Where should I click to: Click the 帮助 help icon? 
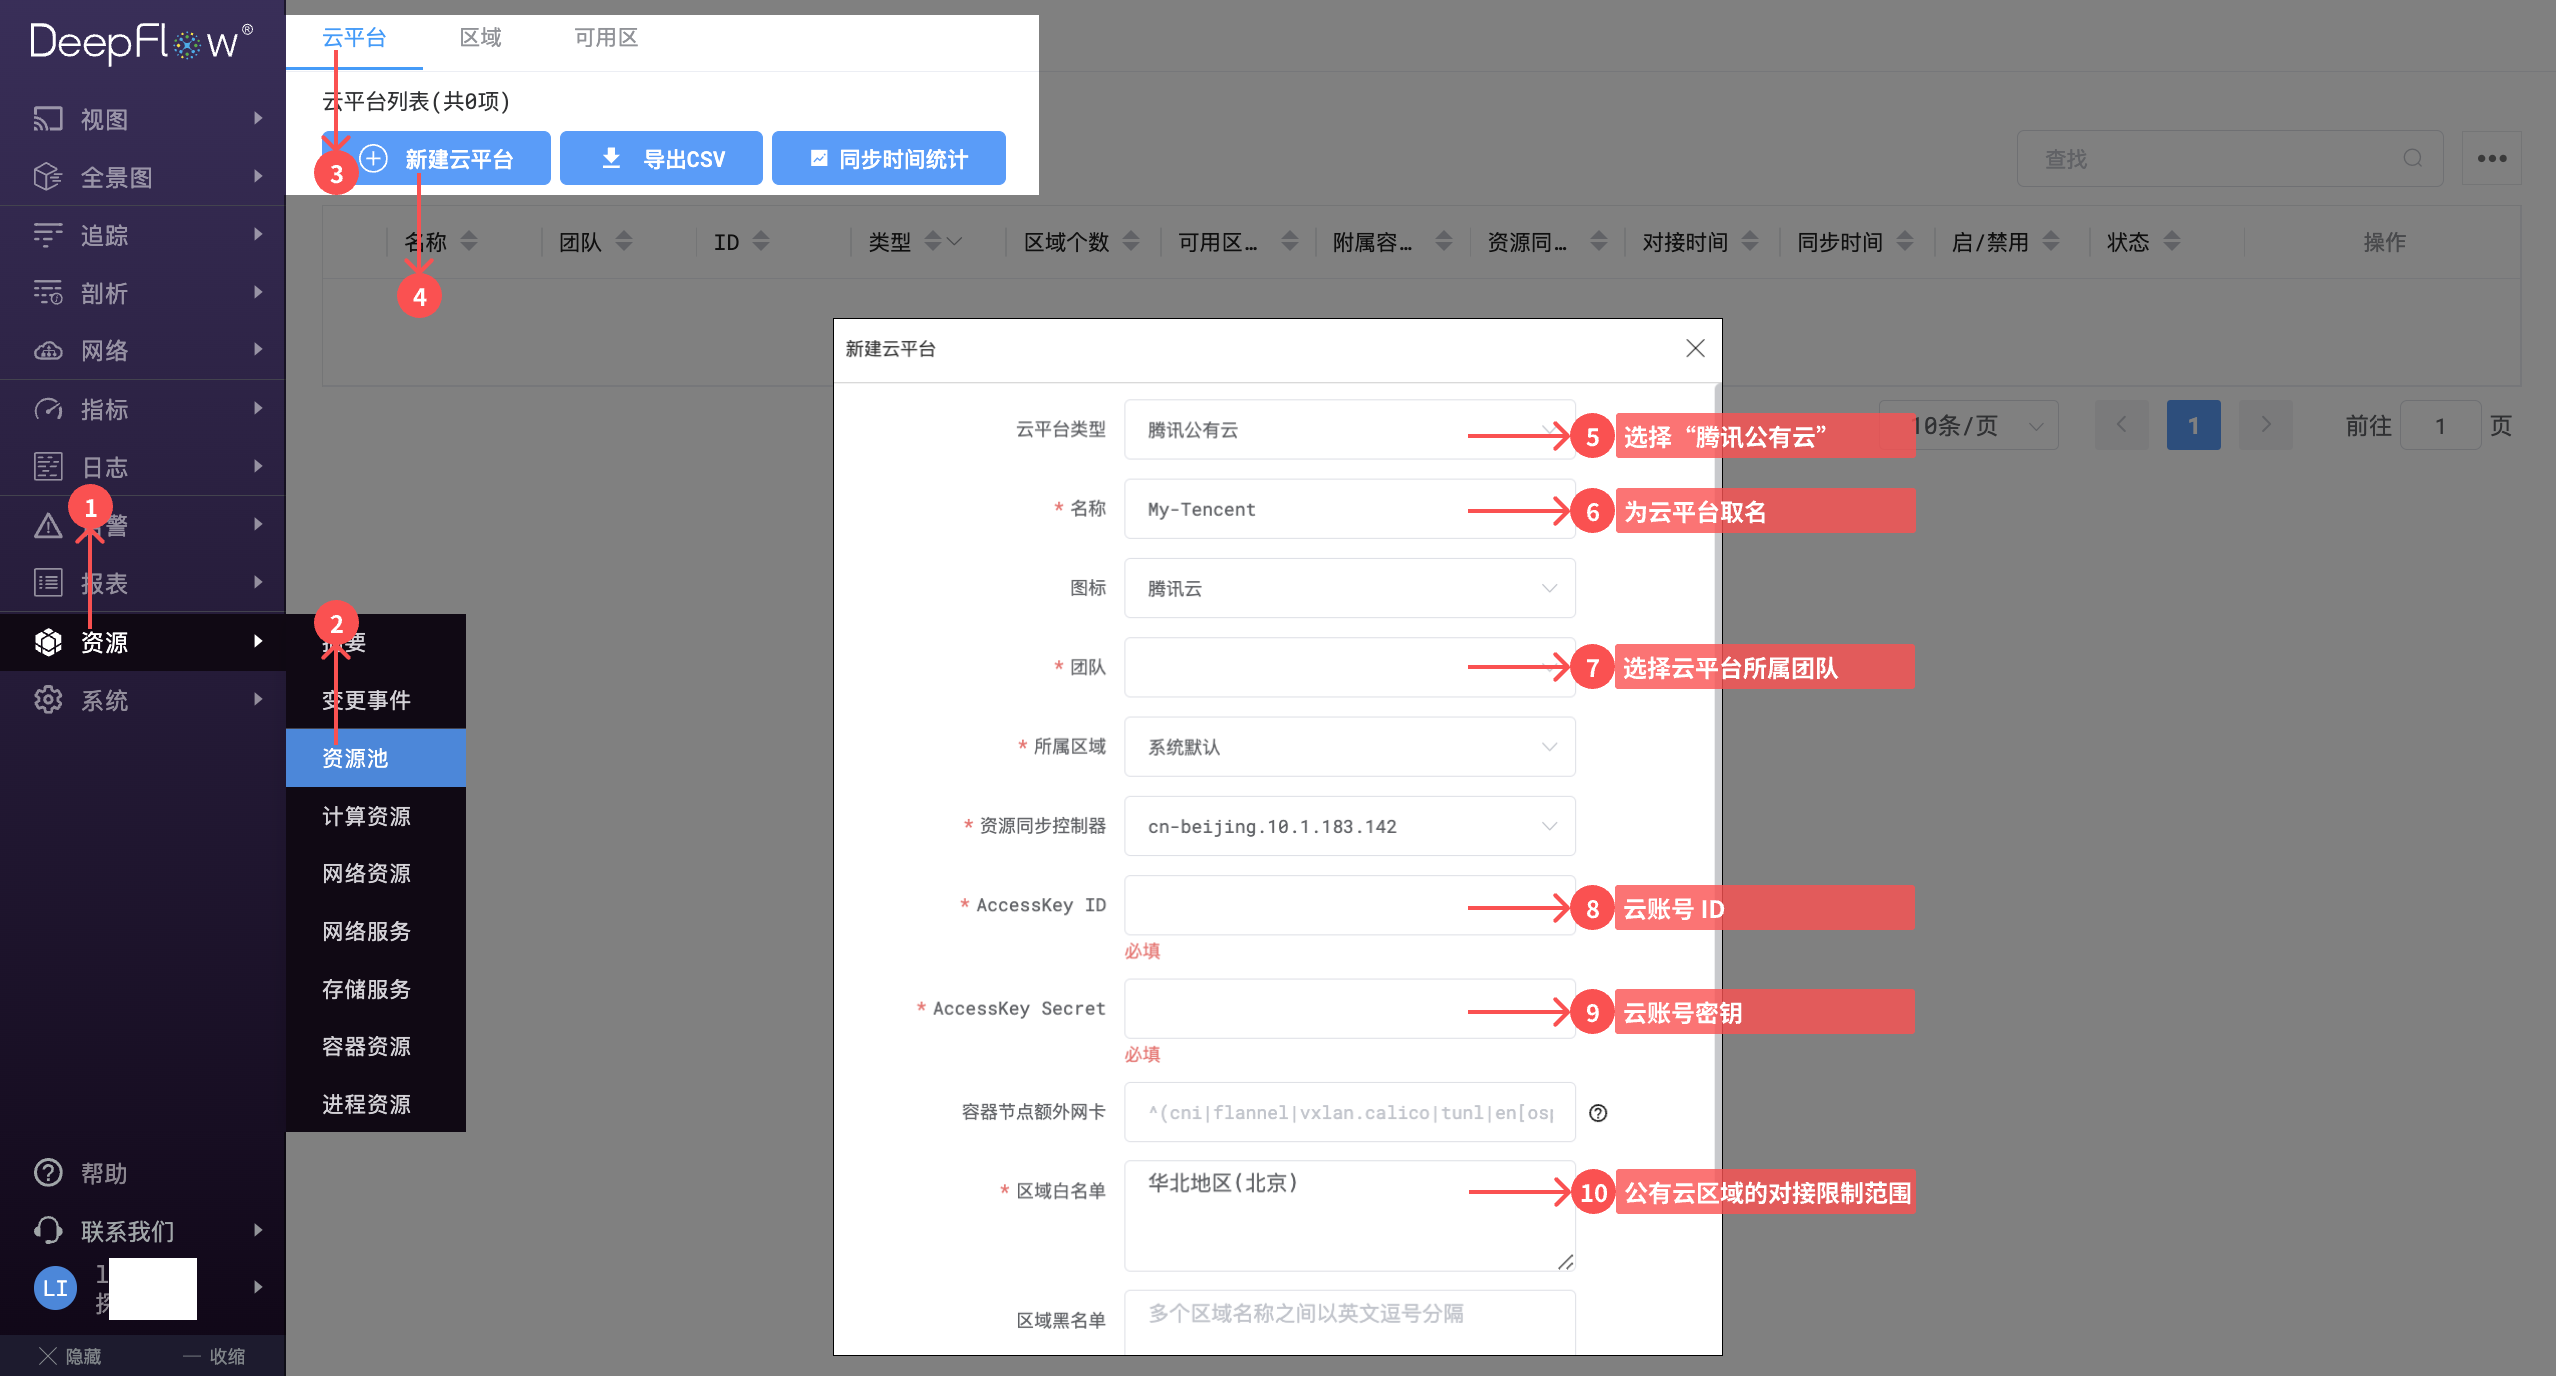pyautogui.click(x=47, y=1171)
